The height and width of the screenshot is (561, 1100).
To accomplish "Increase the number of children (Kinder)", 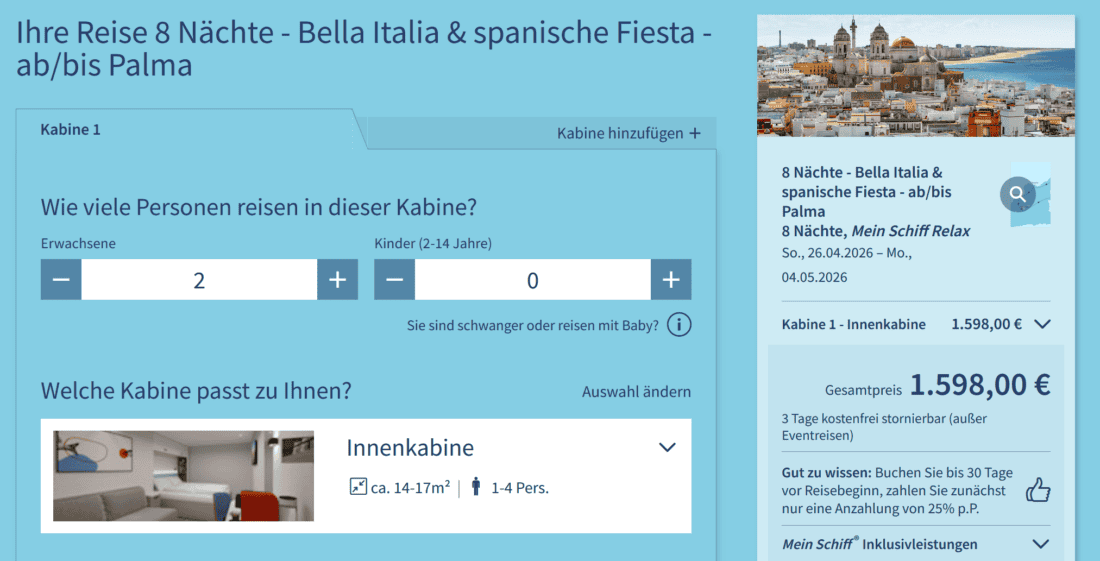I will [x=670, y=280].
